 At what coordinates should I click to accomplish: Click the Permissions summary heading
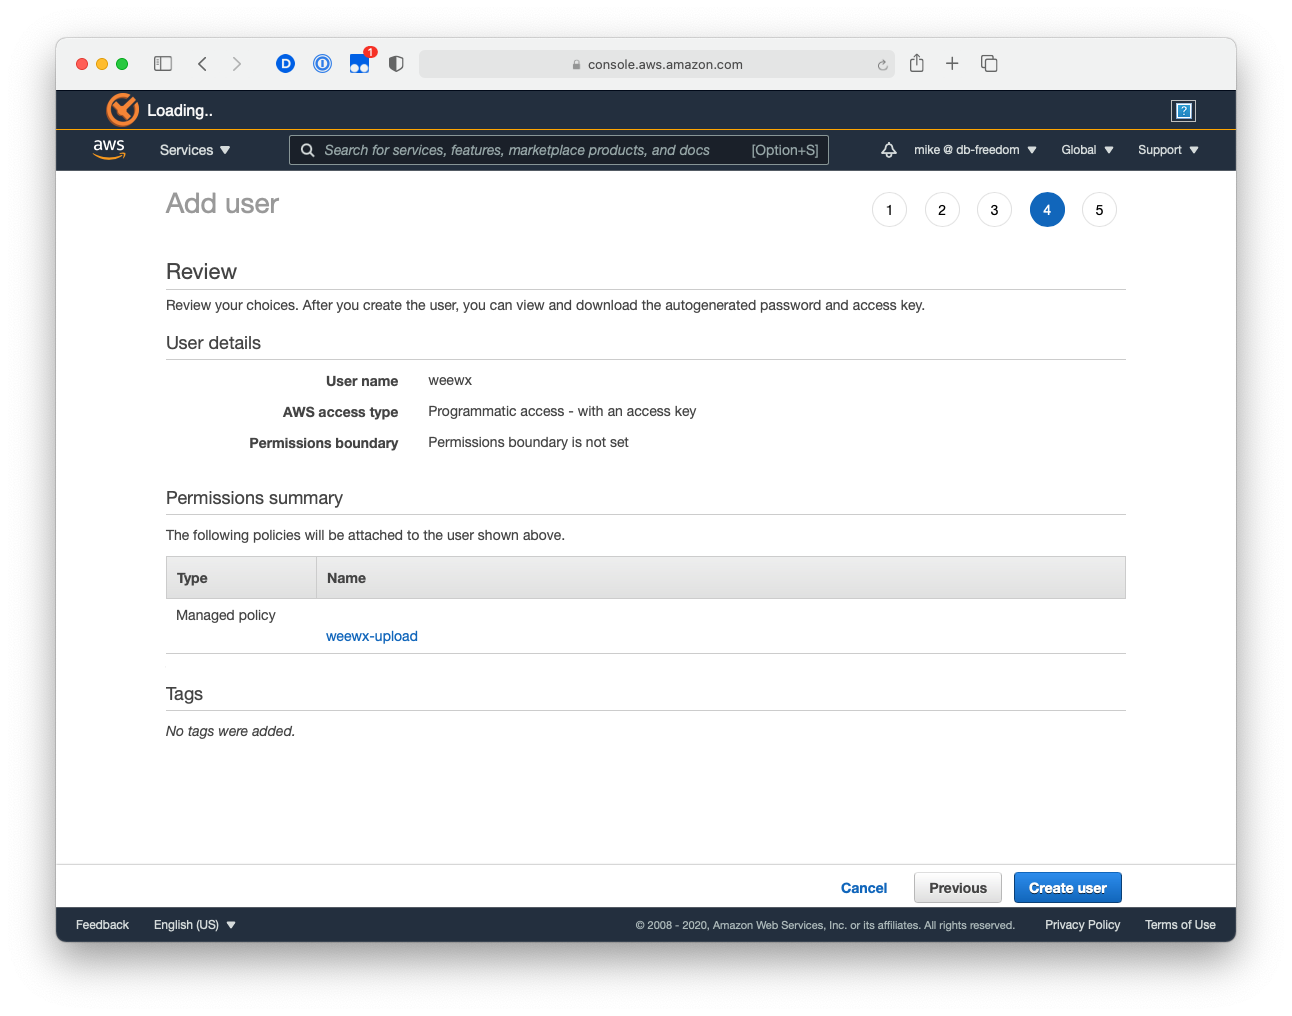tap(254, 498)
